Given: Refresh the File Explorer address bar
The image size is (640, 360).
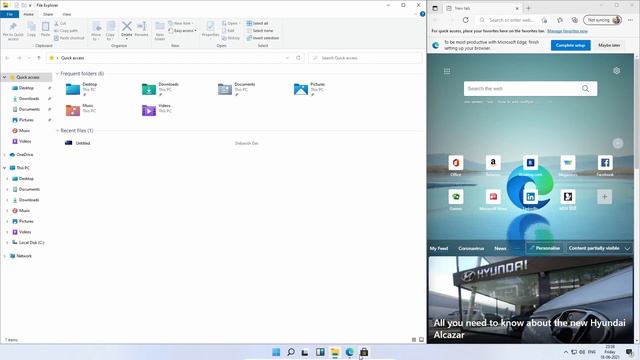Looking at the screenshot, I should [298, 58].
